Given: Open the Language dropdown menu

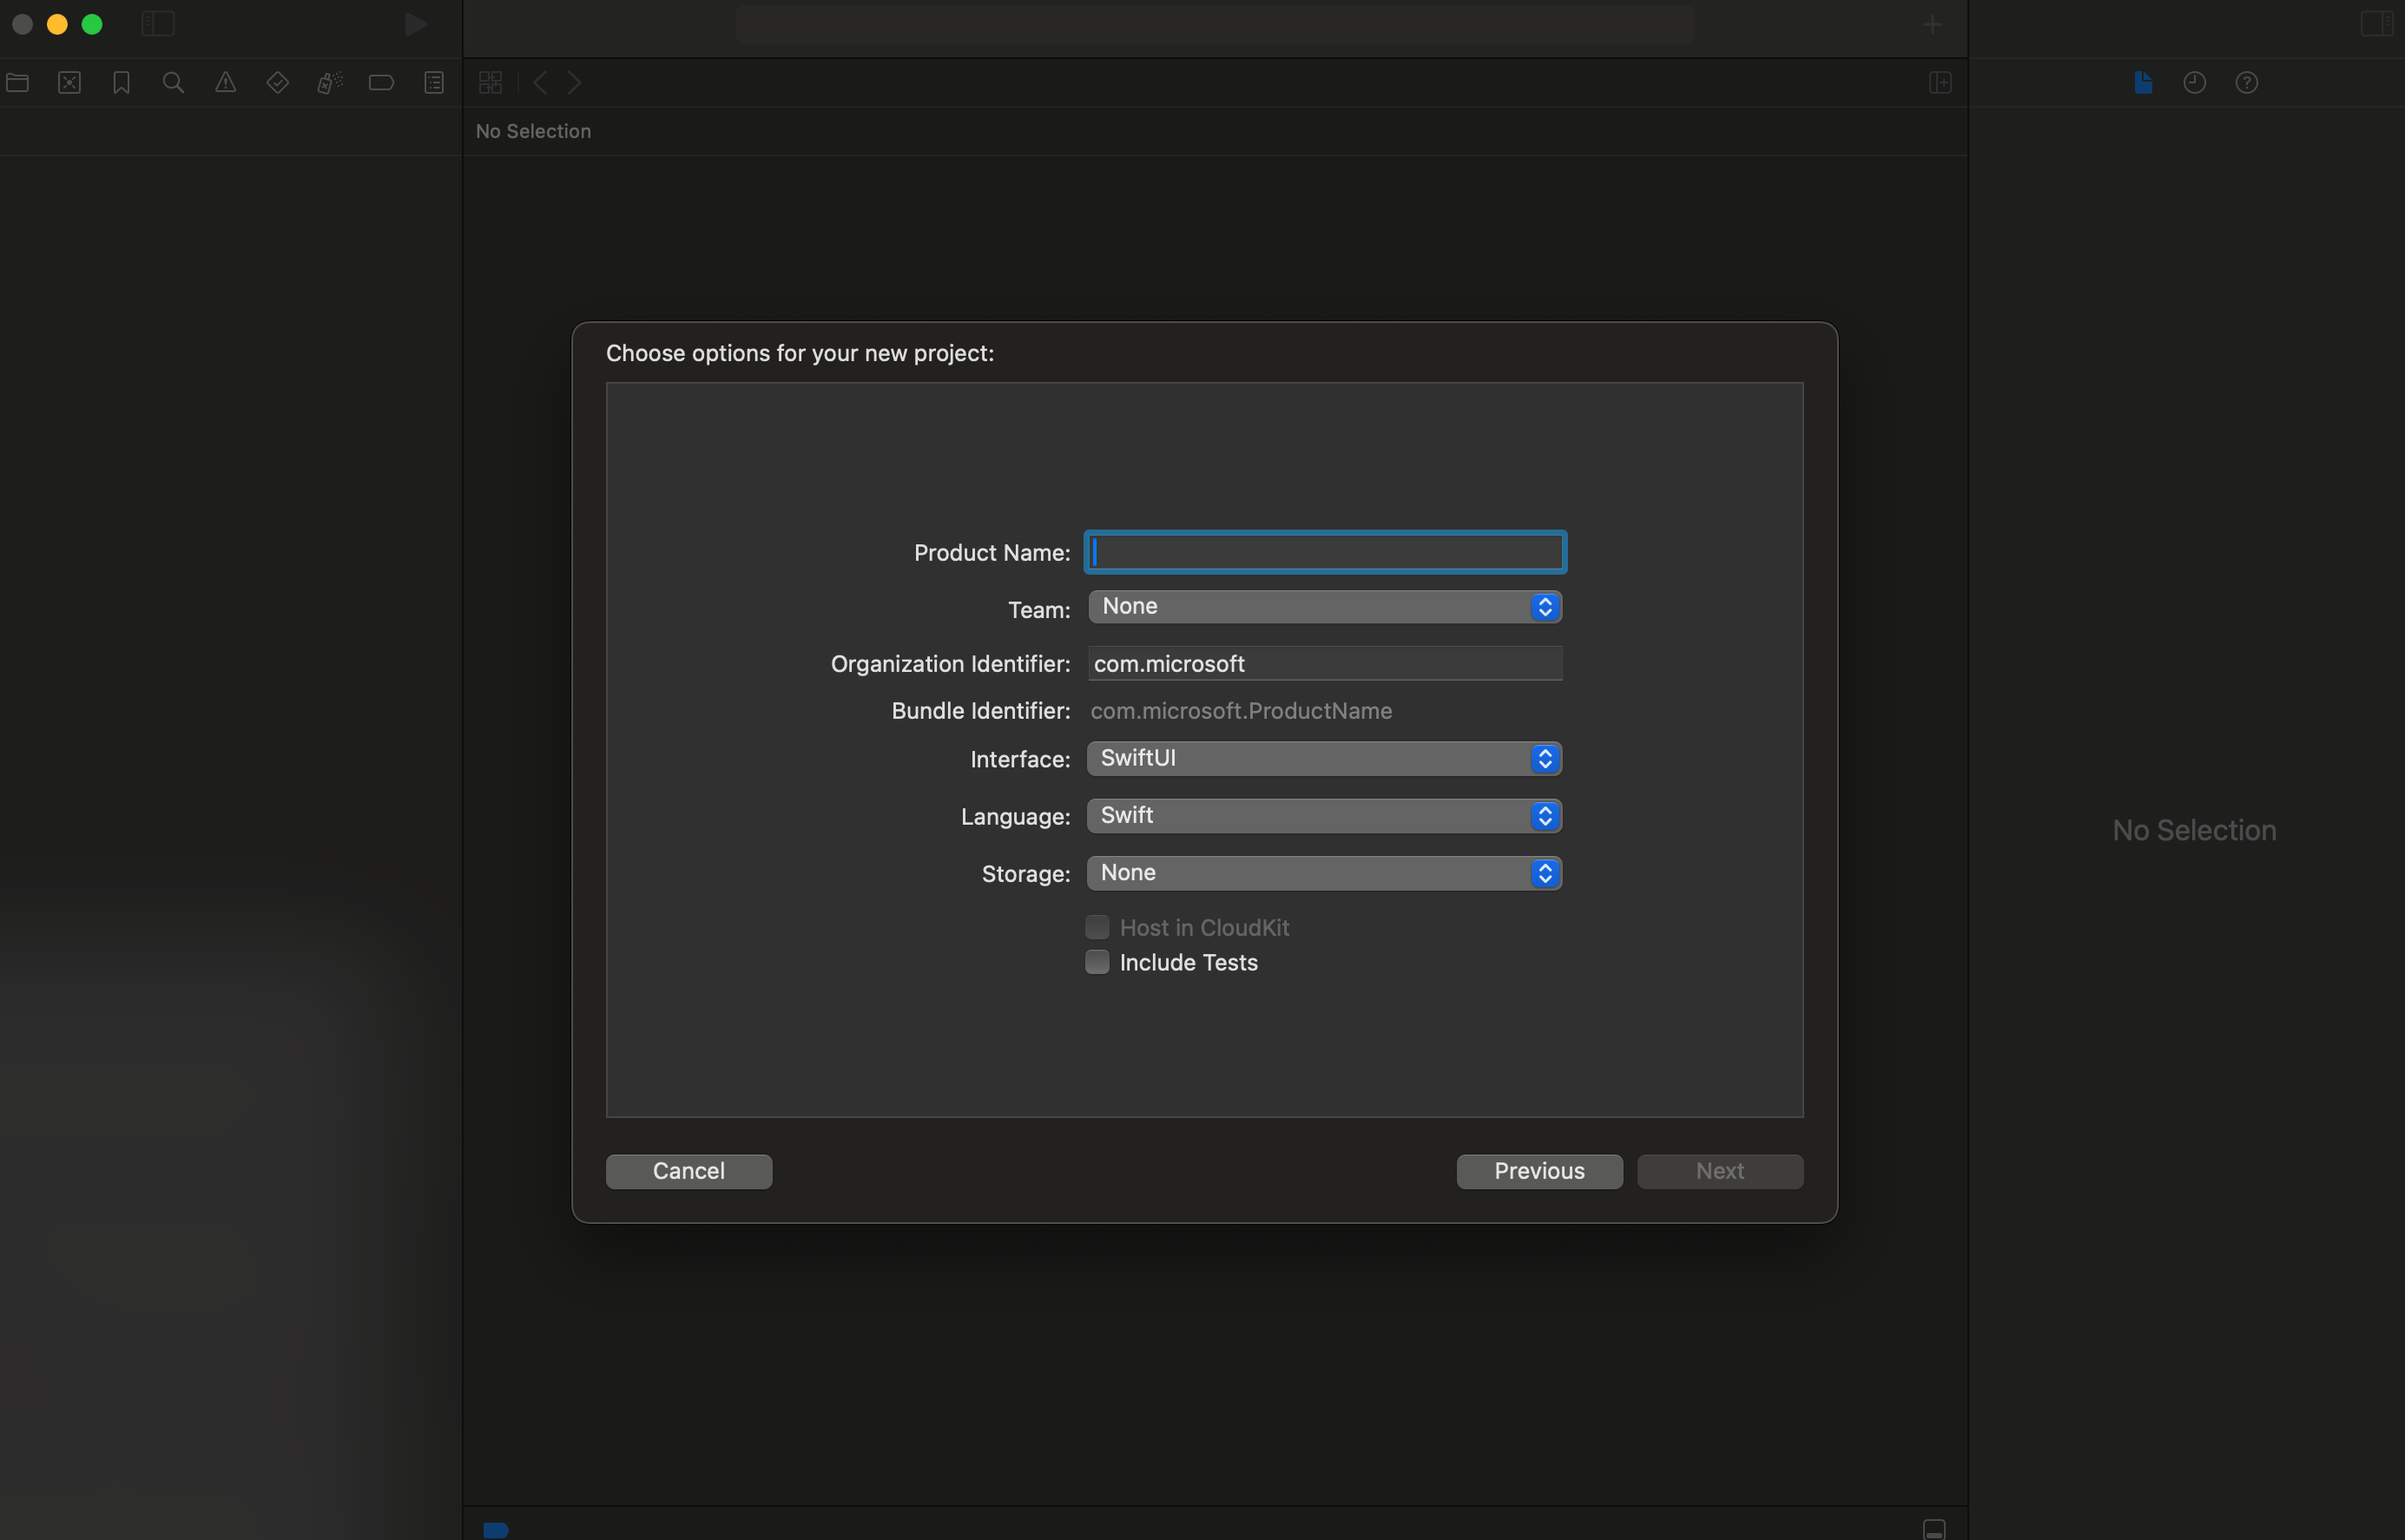Looking at the screenshot, I should click(x=1323, y=814).
